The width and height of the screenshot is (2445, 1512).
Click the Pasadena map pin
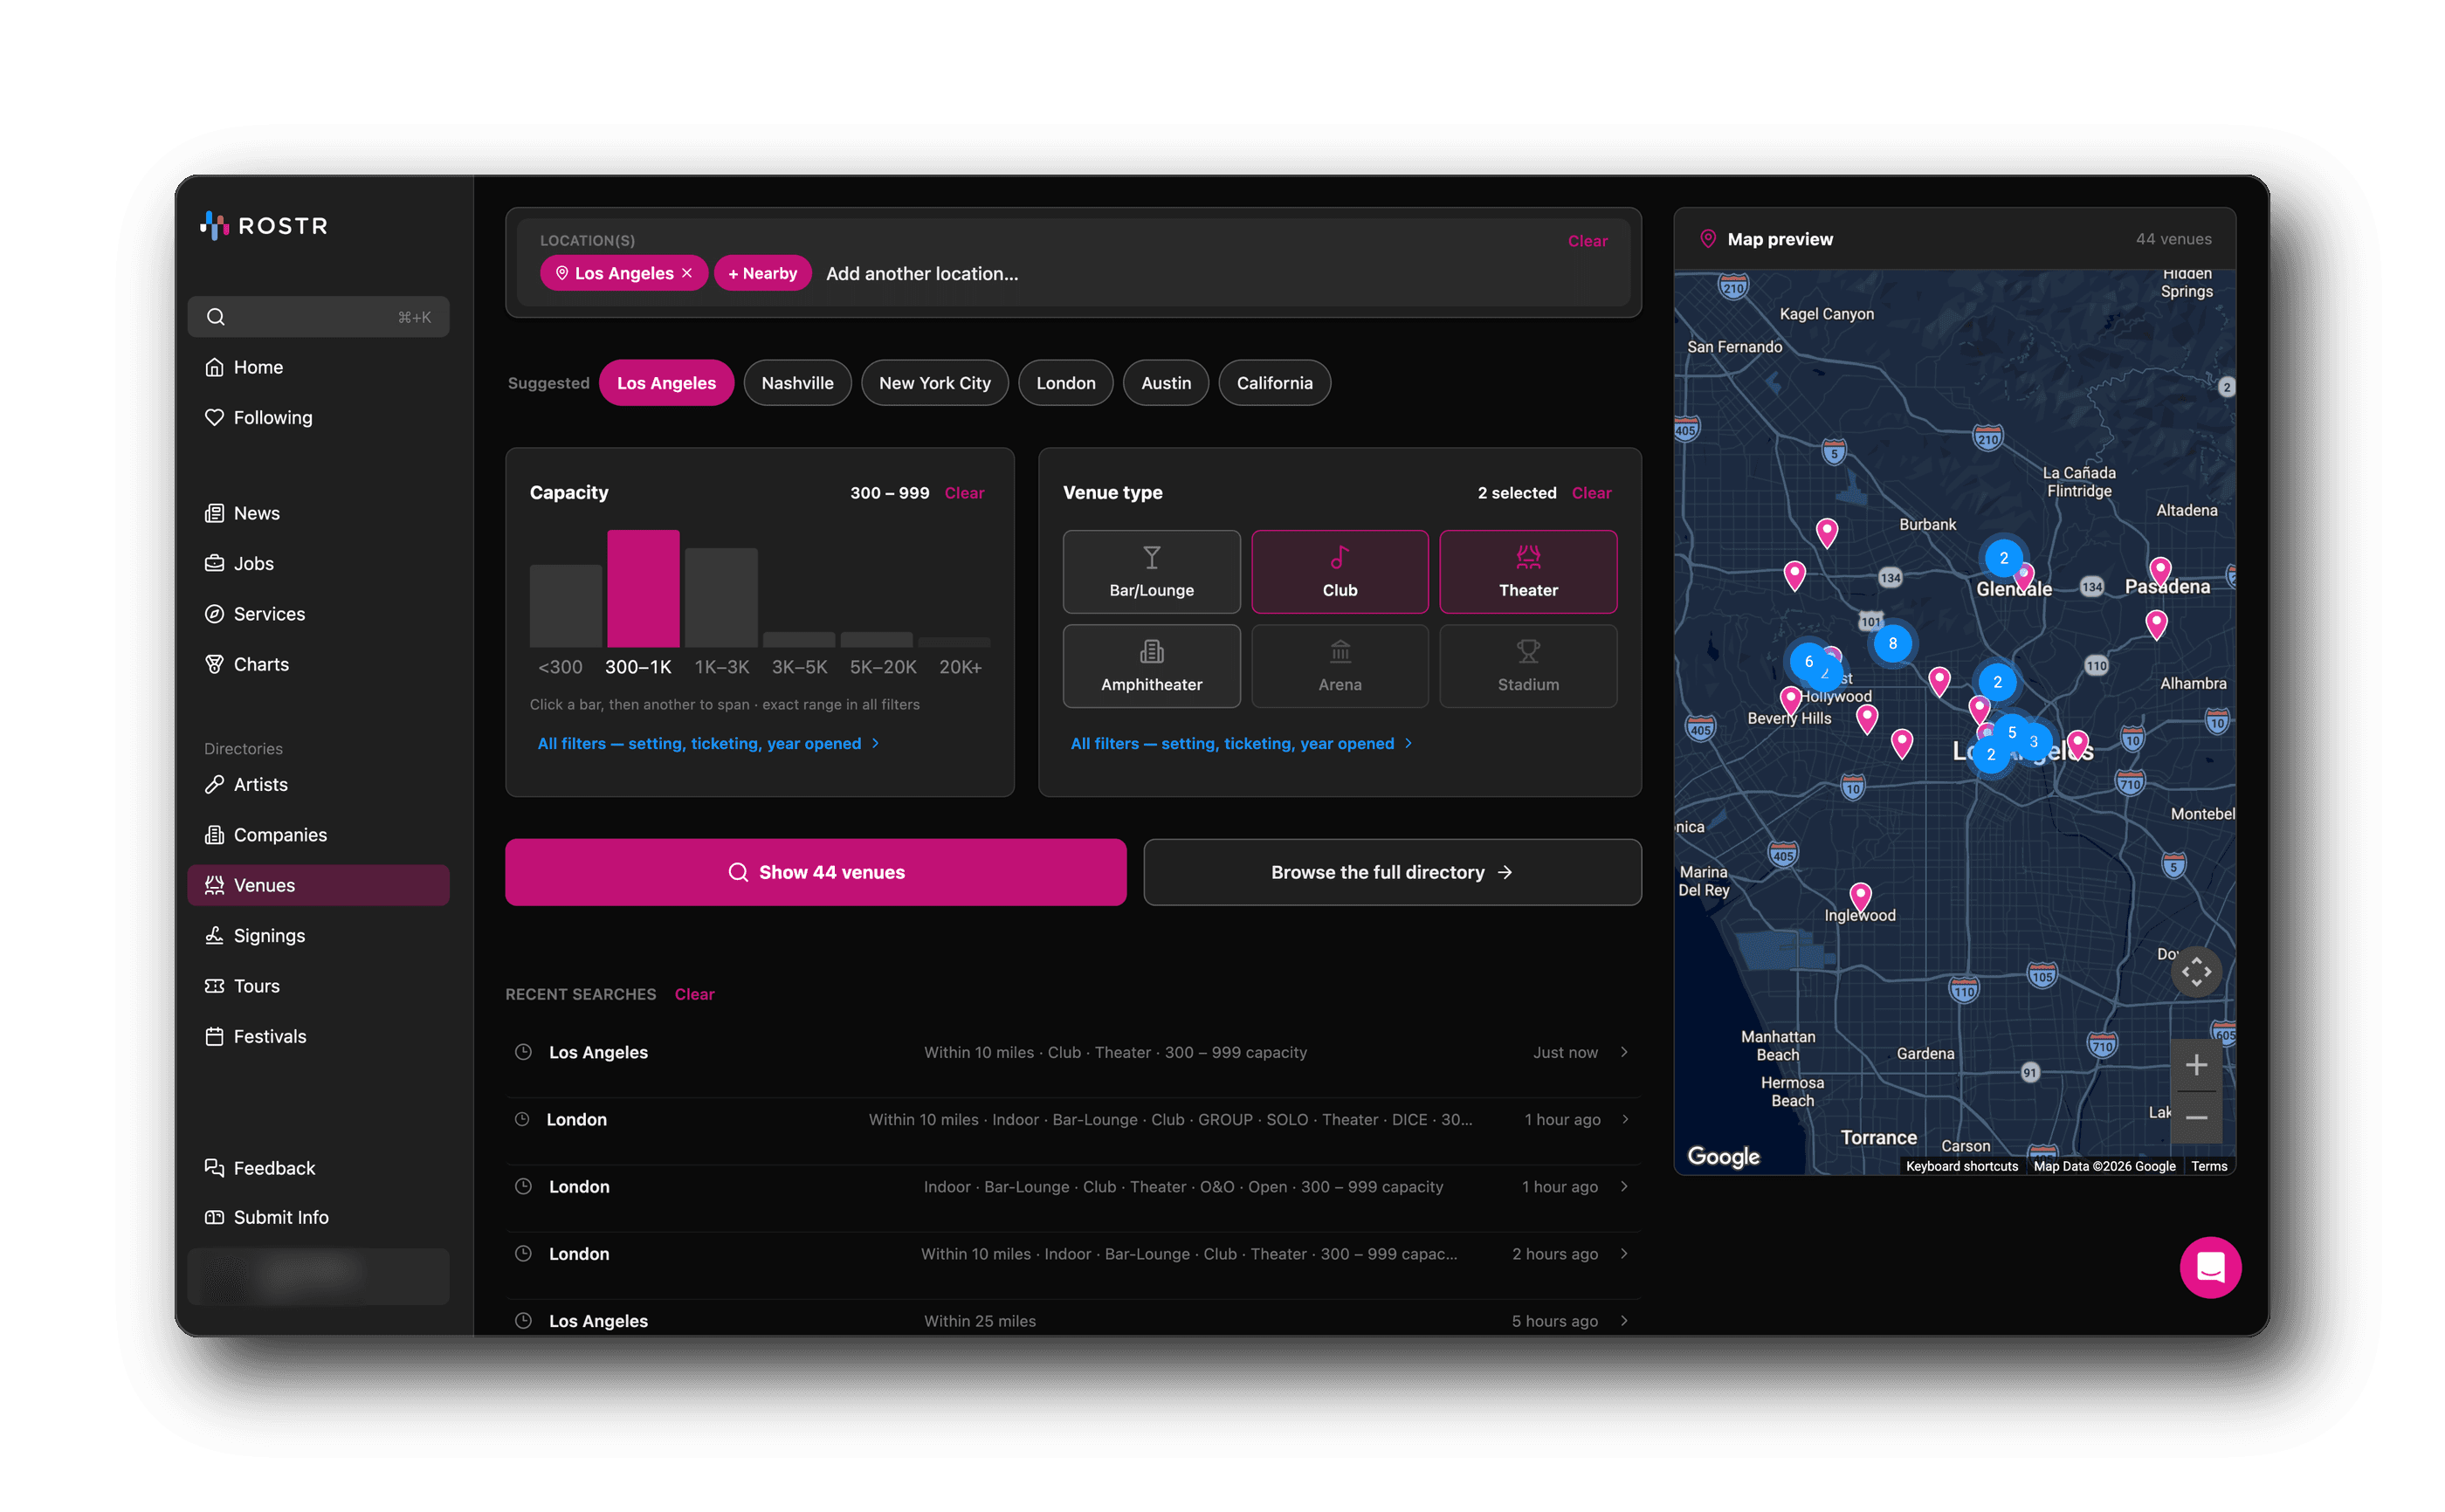pos(2159,571)
